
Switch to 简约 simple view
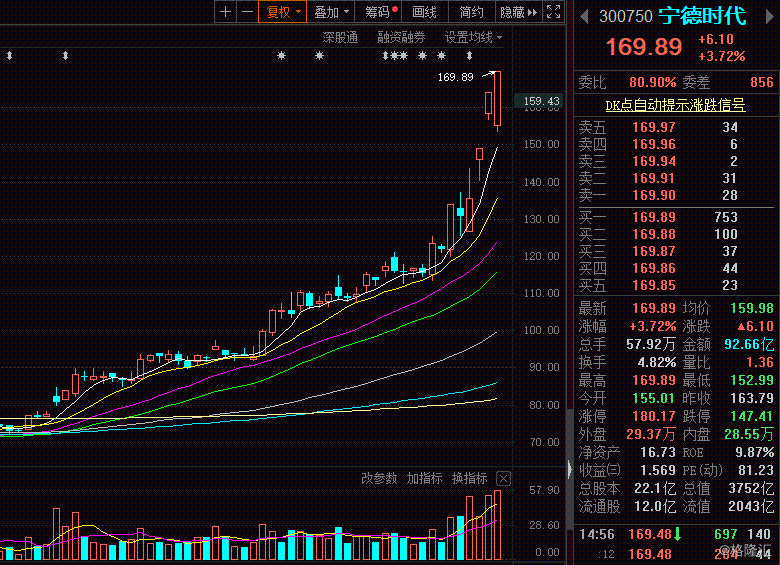(471, 11)
